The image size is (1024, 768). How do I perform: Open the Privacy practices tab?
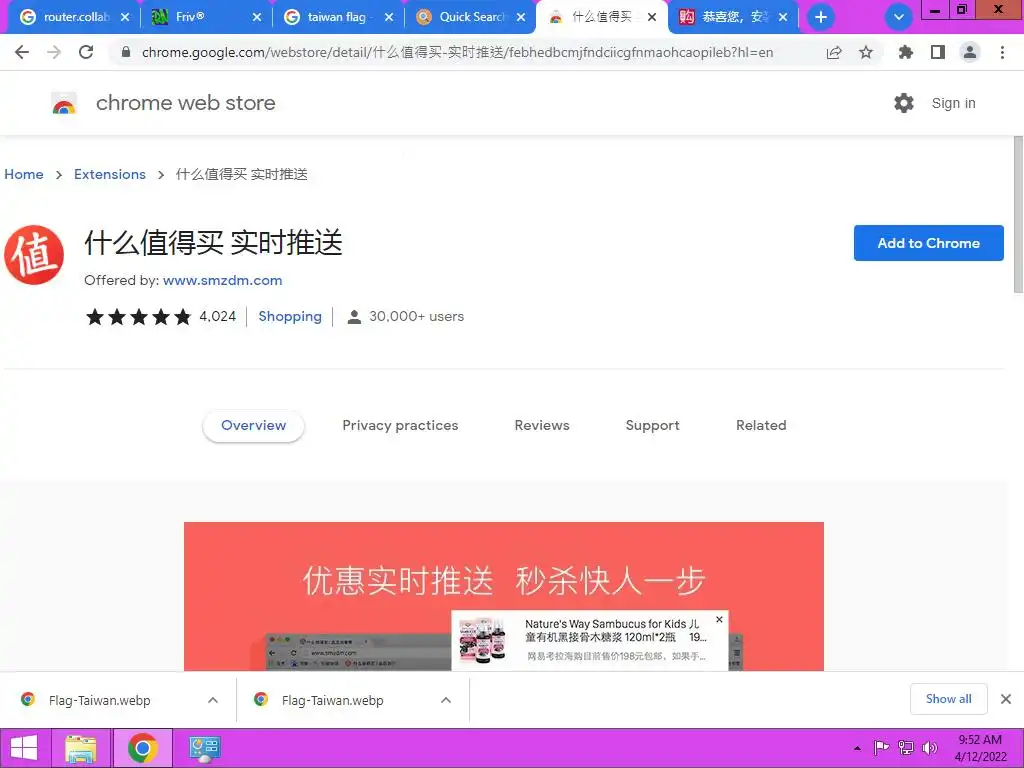coord(400,425)
